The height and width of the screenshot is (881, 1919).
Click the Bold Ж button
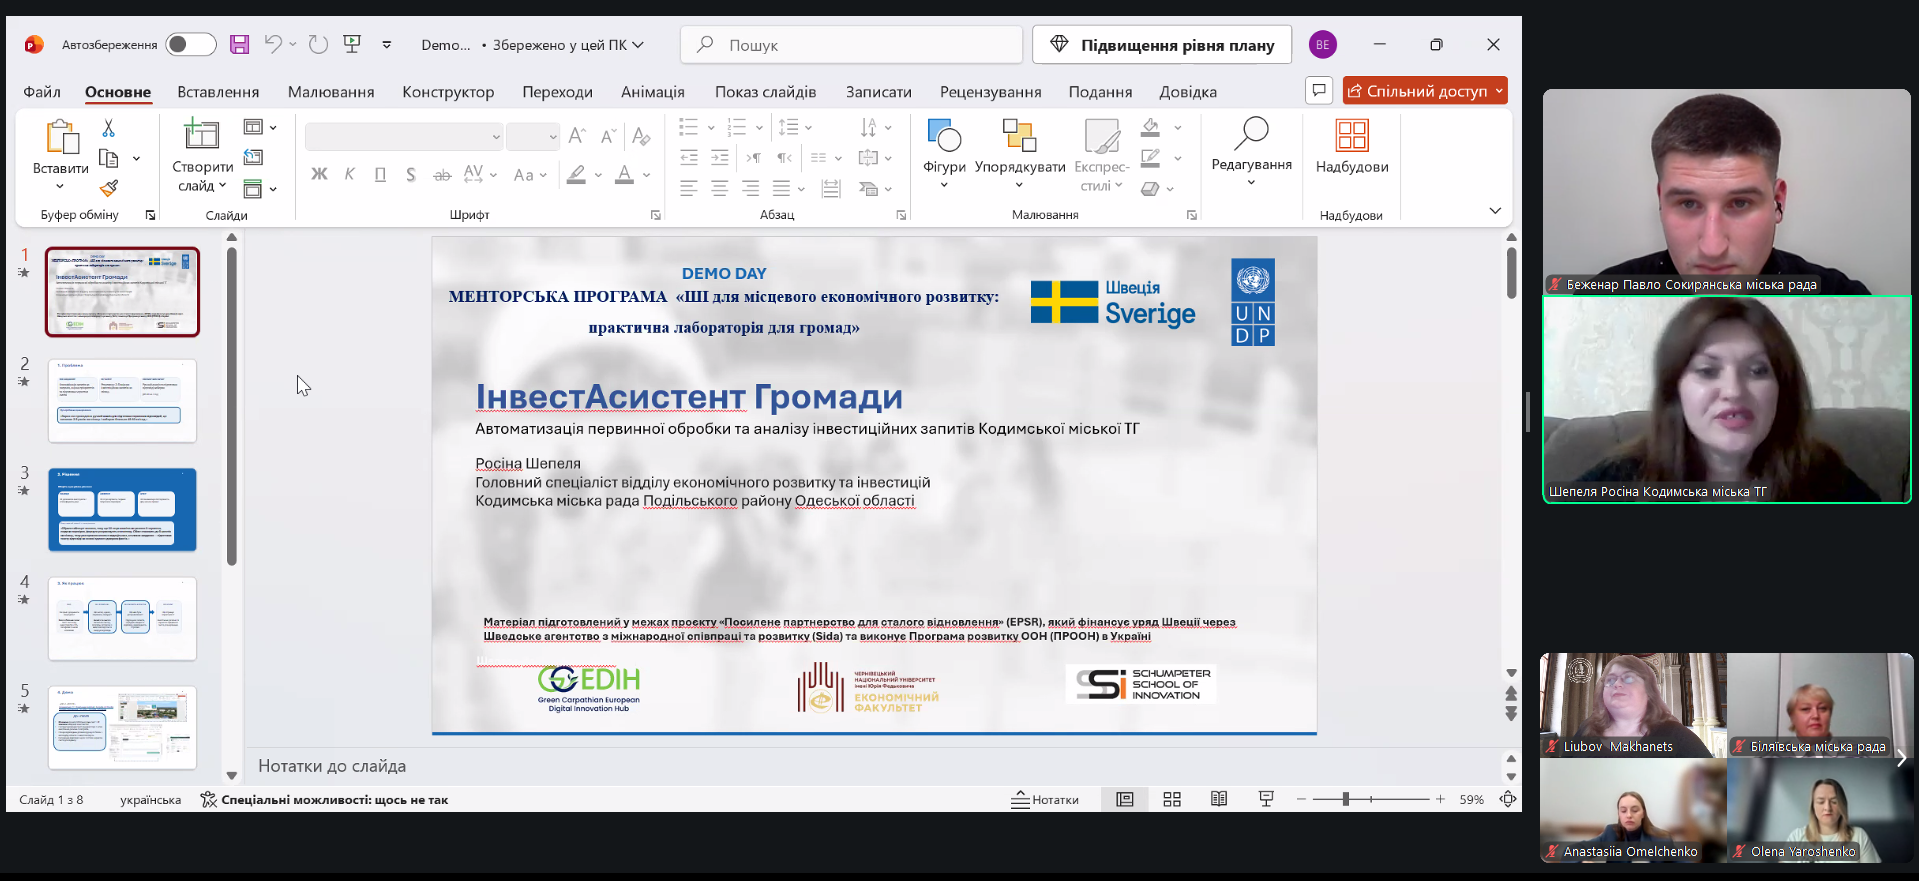tap(319, 174)
